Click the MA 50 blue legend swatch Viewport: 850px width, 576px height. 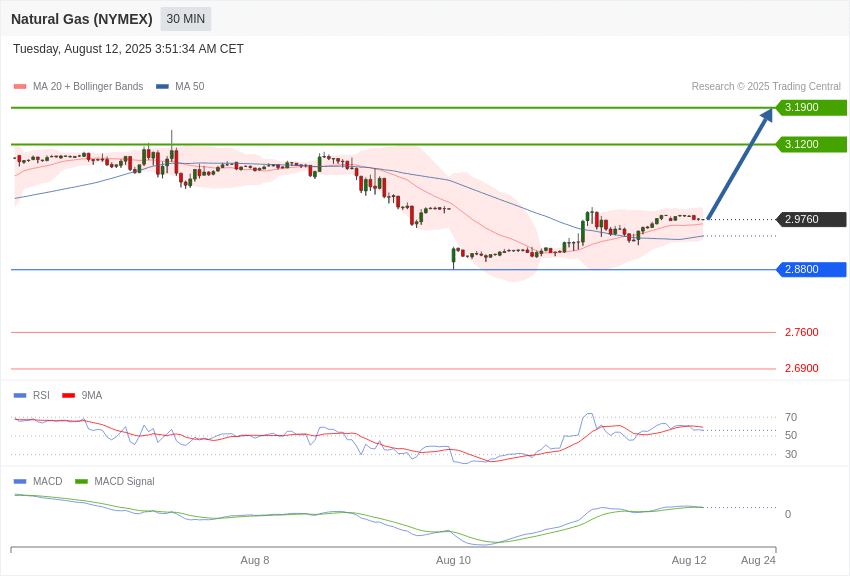pos(162,87)
